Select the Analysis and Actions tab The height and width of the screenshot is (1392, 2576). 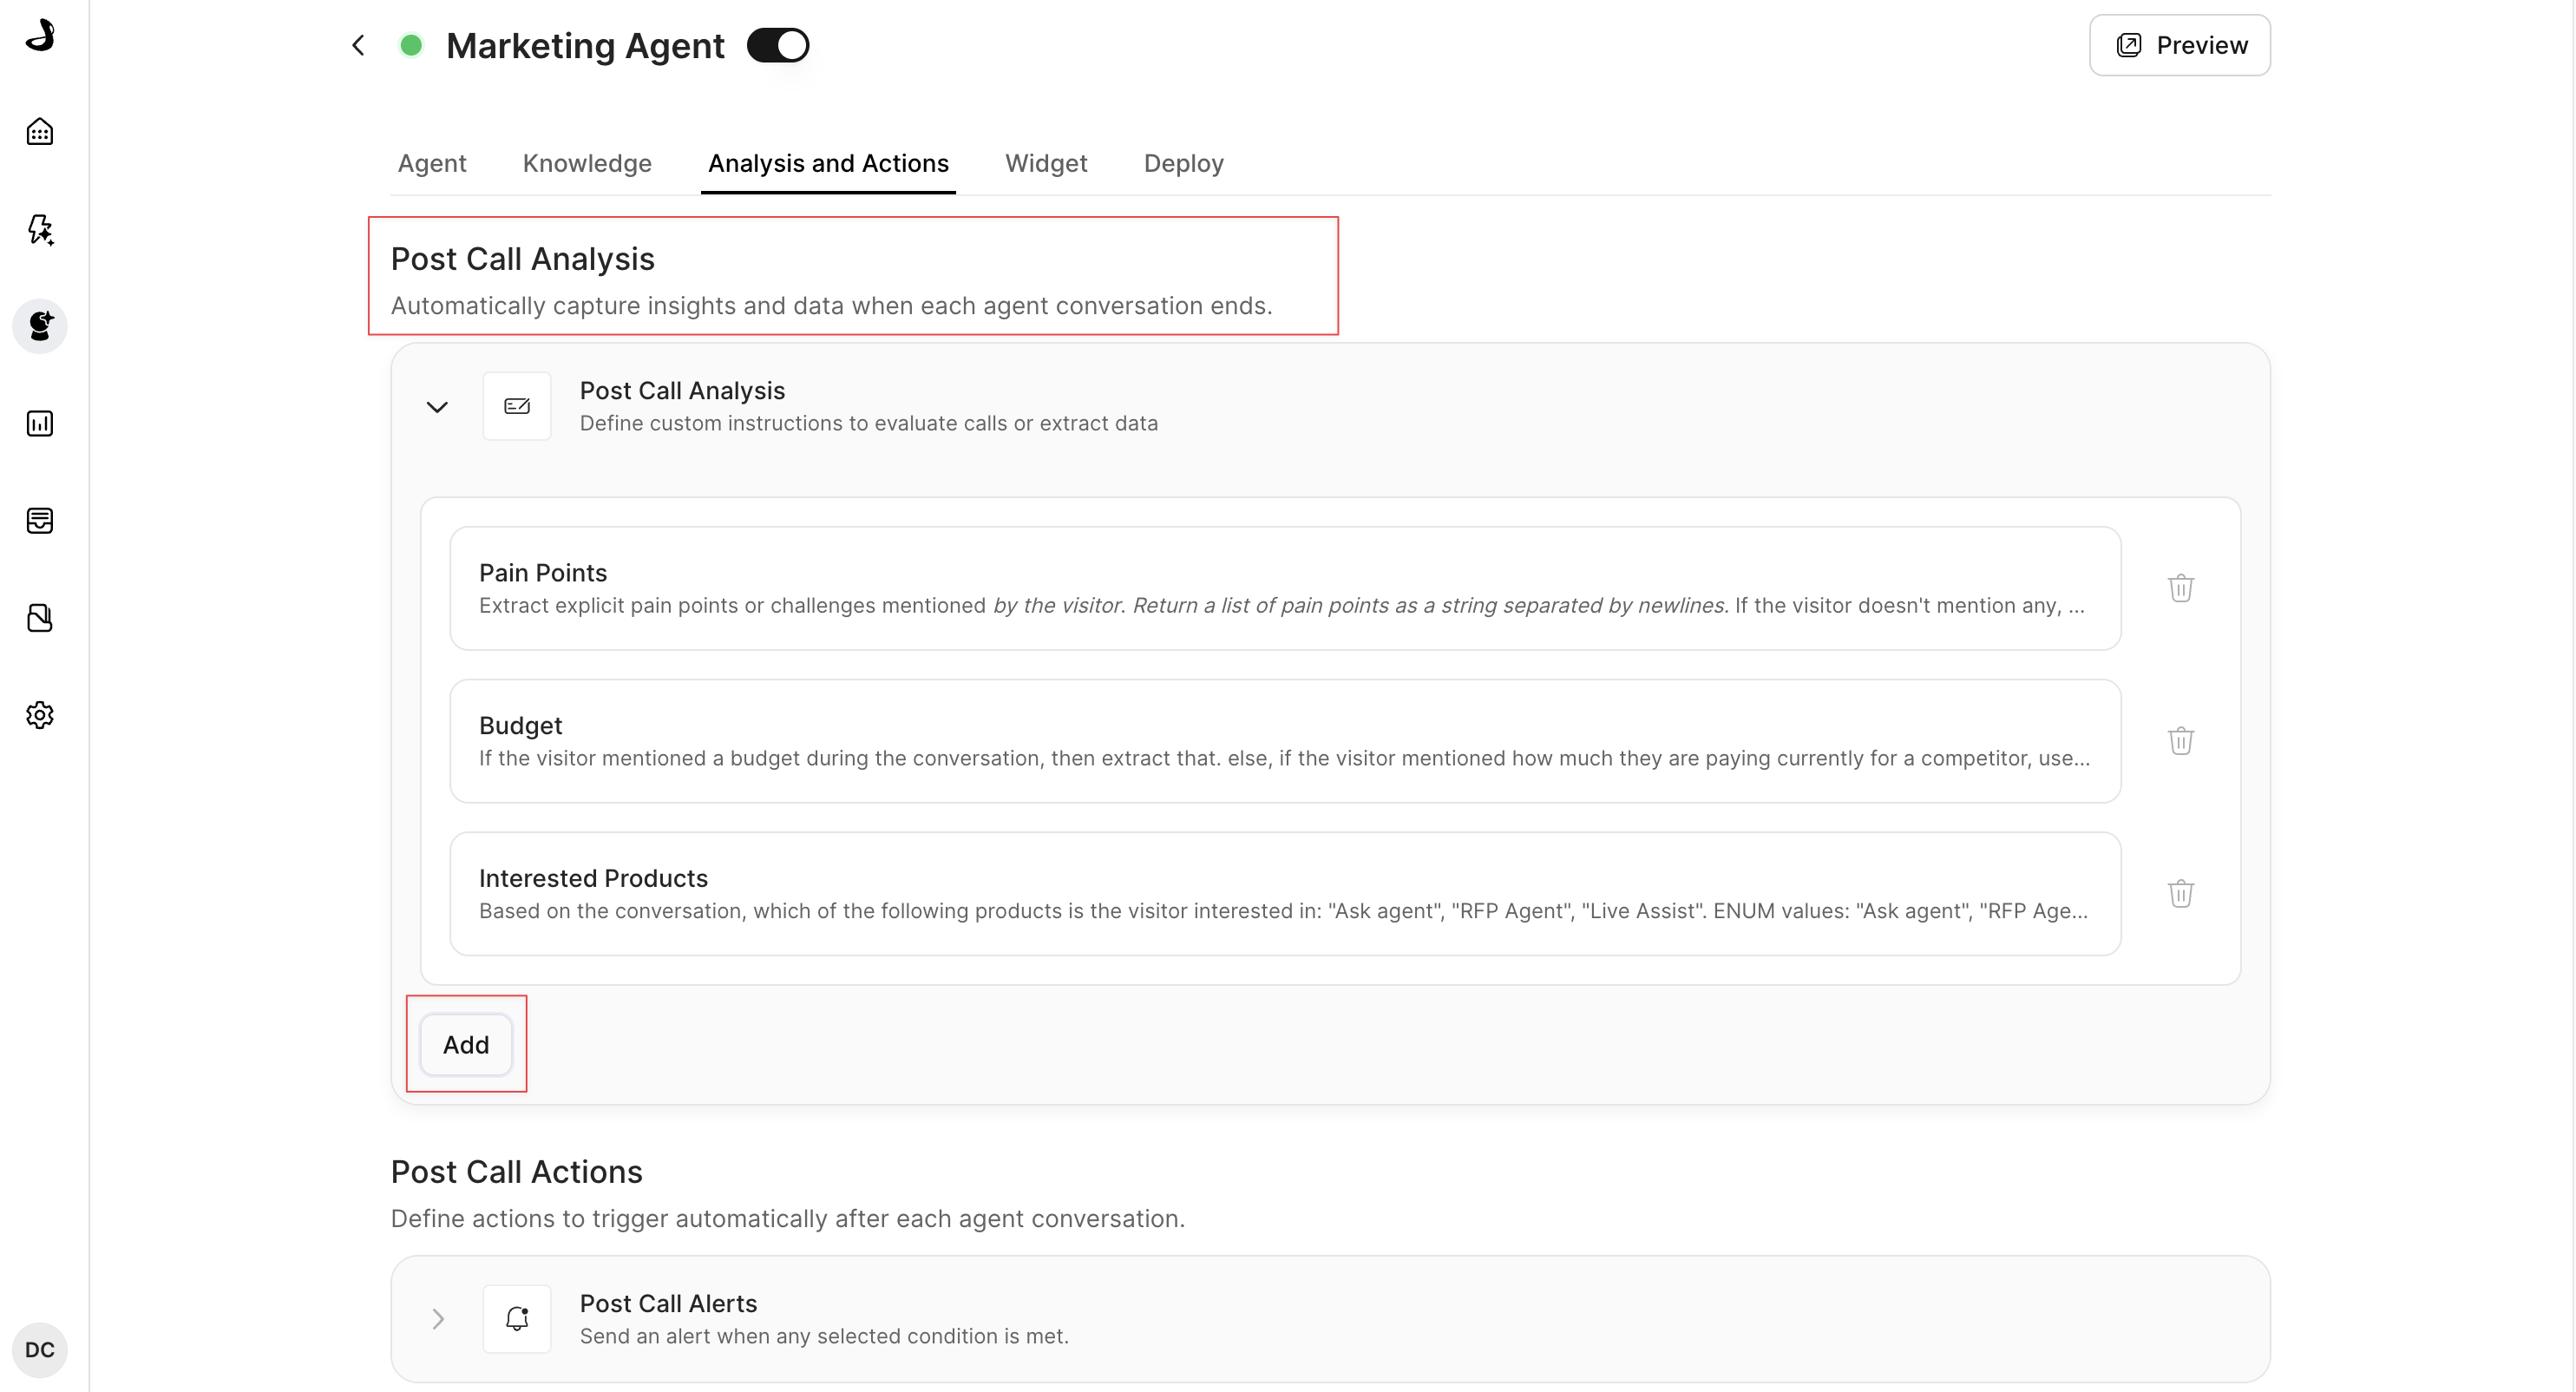828,163
